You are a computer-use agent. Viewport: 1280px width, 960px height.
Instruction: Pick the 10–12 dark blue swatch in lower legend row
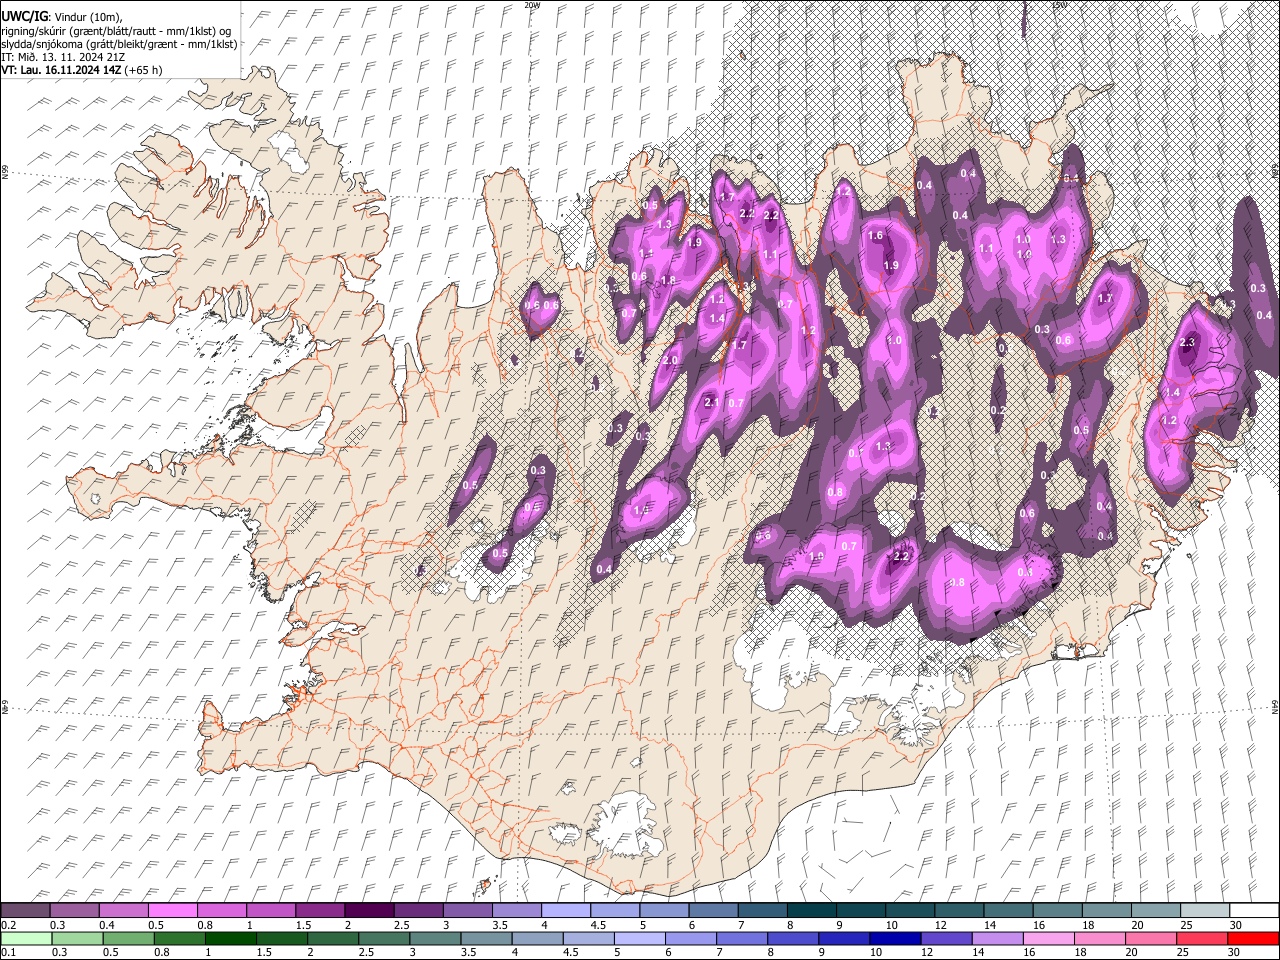coord(894,938)
